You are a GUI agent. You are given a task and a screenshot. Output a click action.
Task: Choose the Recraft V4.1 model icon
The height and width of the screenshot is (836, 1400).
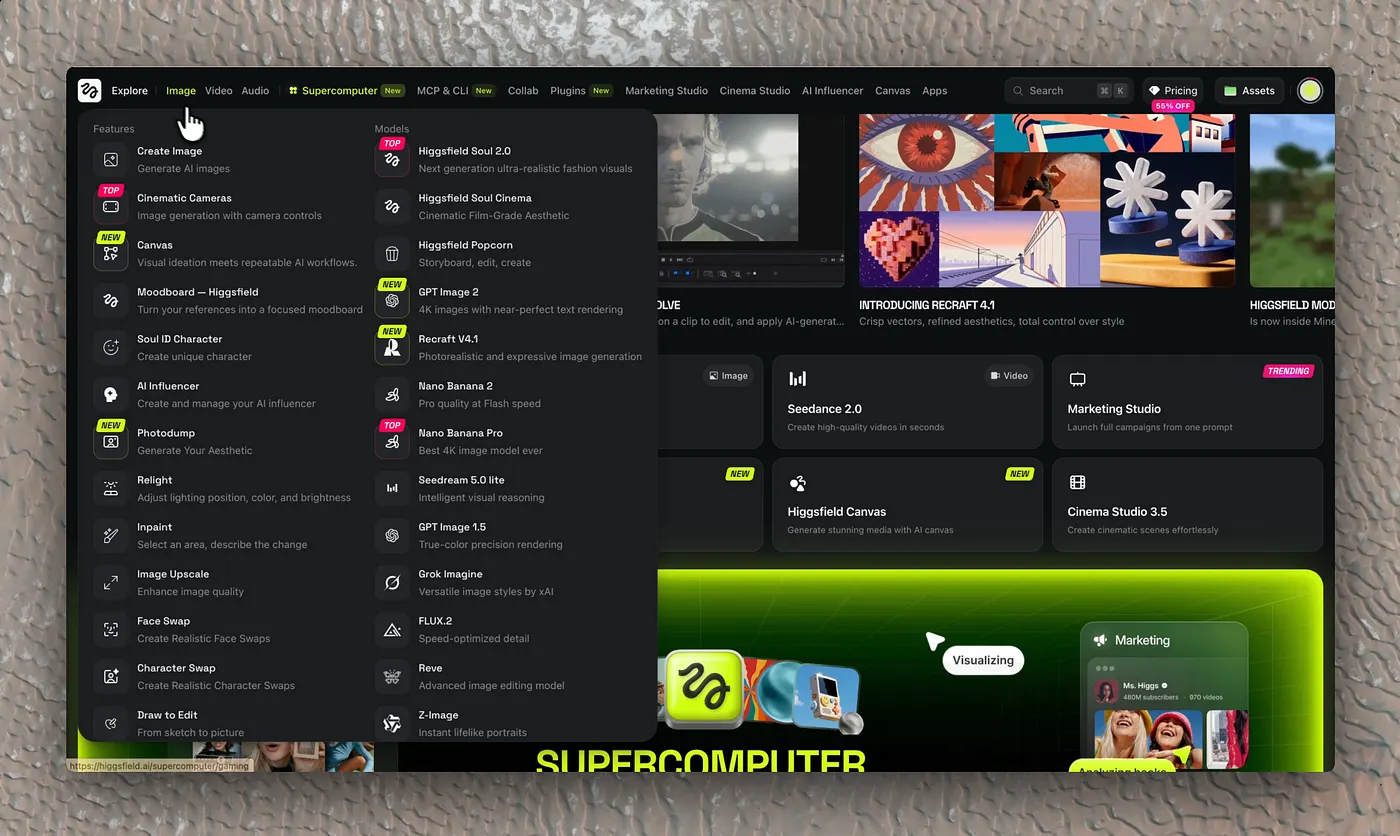tap(393, 348)
